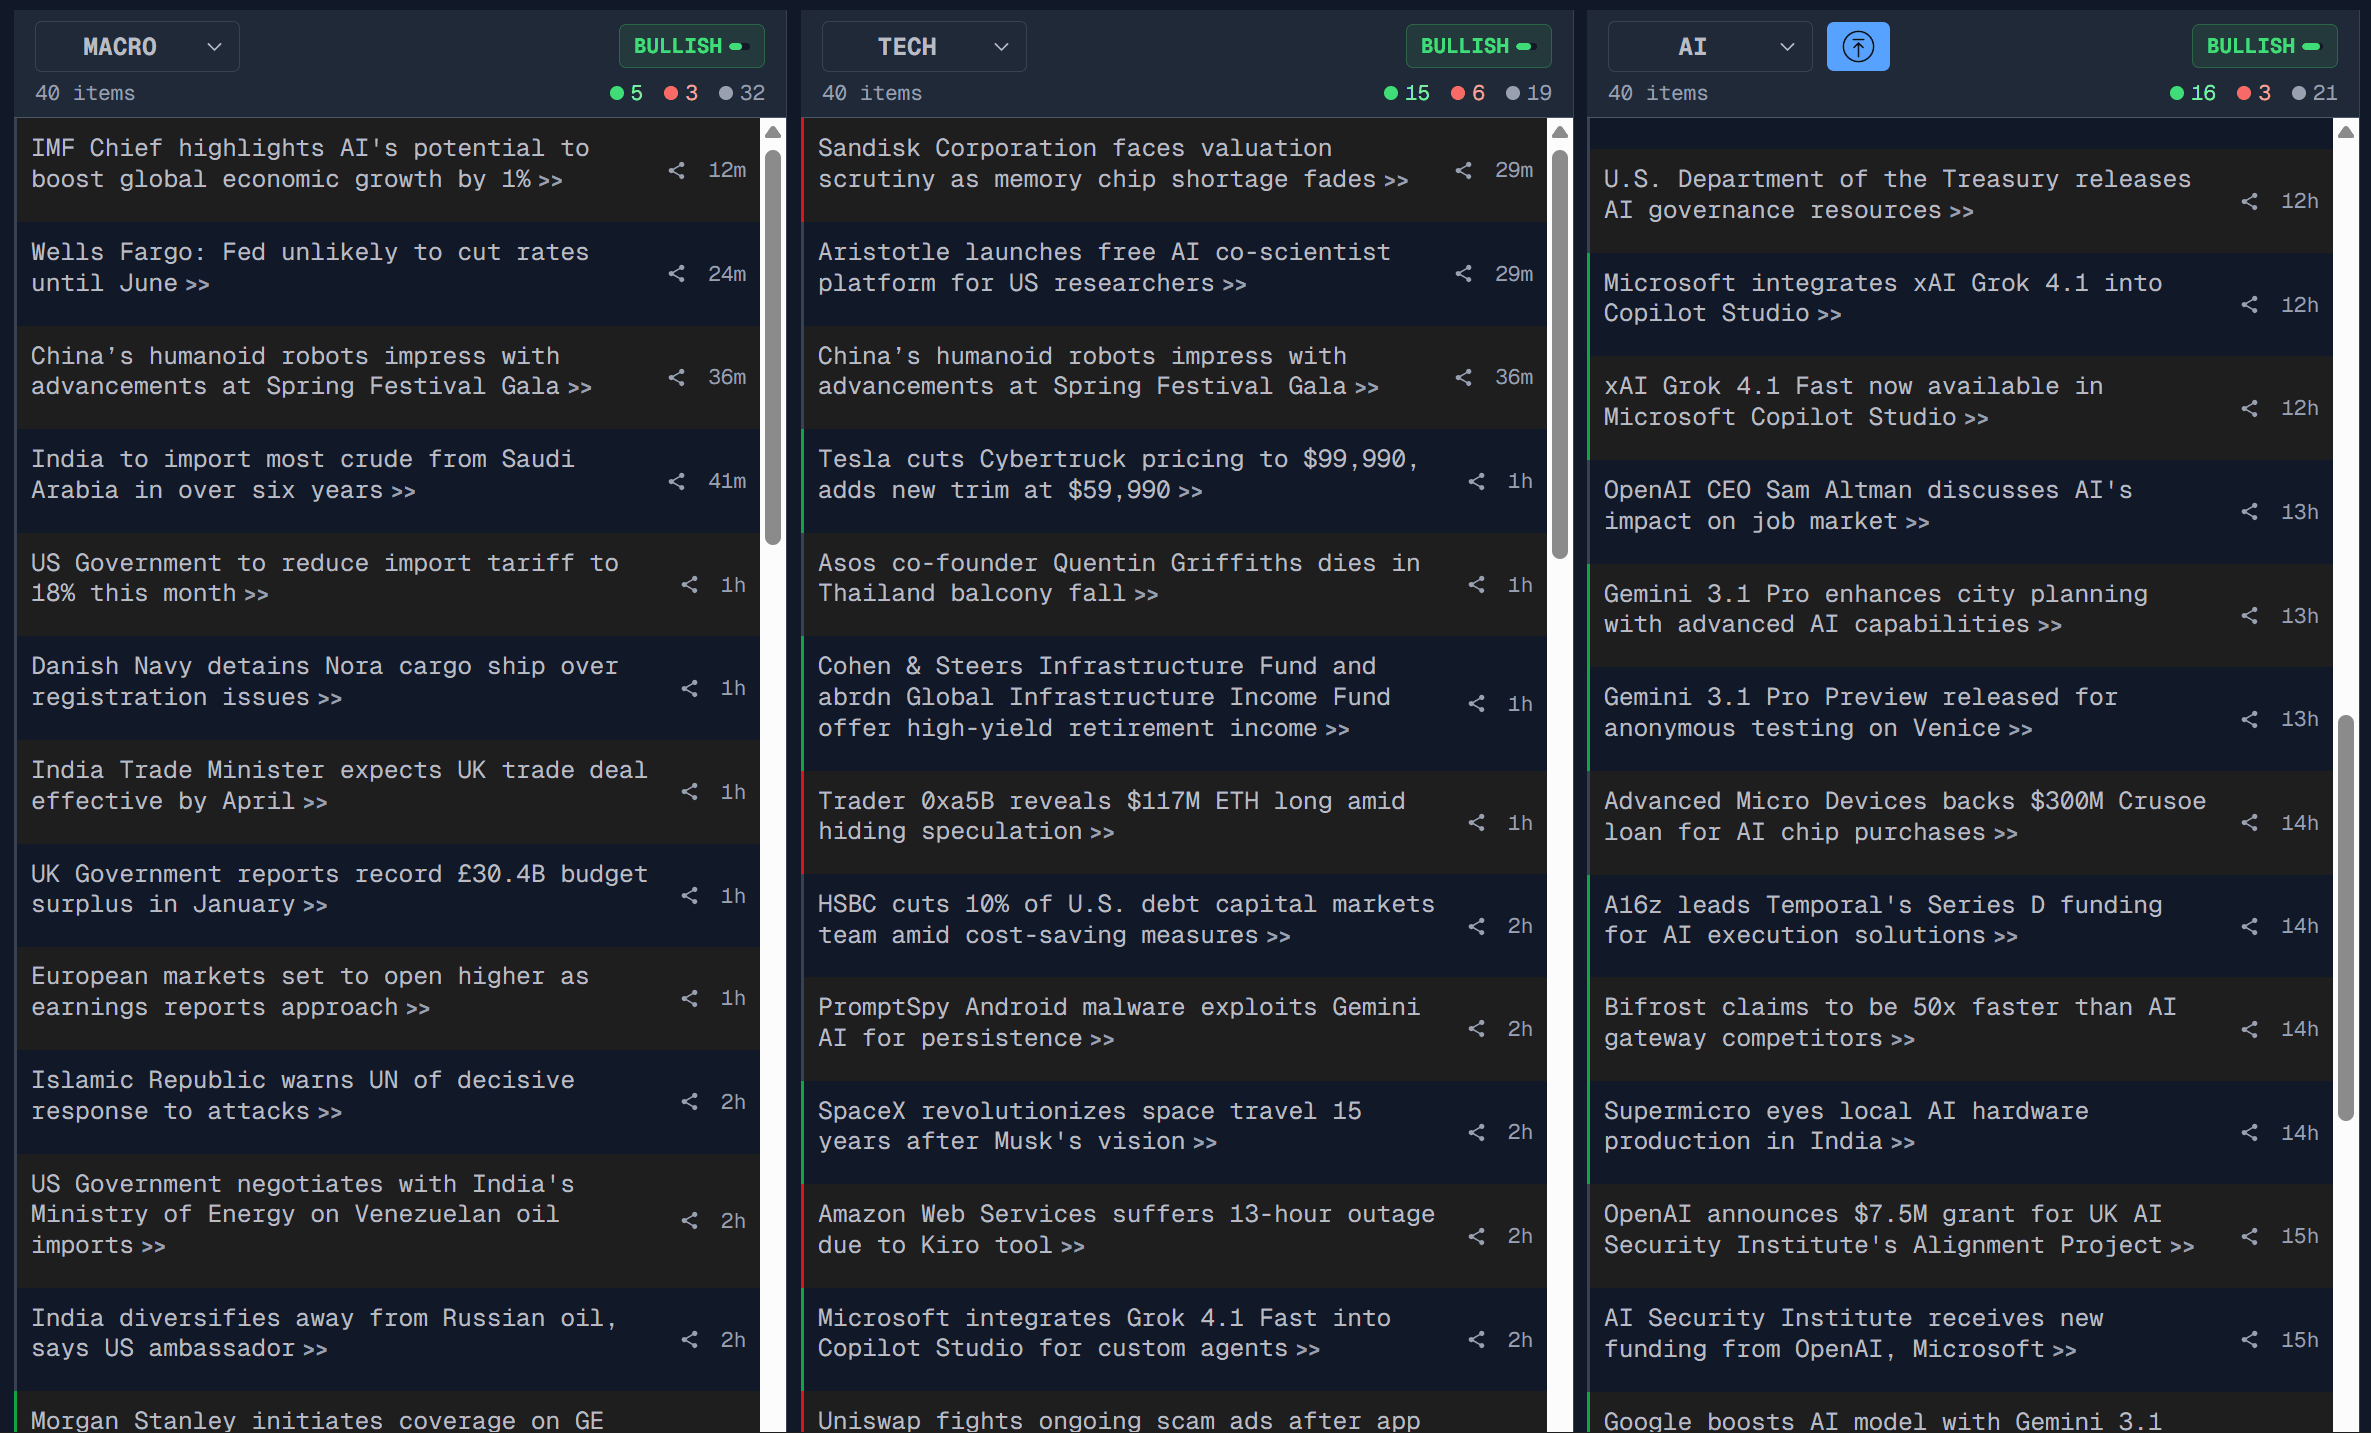Share the IMF Chief AI growth story
The image size is (2371, 1433).
coord(677,170)
